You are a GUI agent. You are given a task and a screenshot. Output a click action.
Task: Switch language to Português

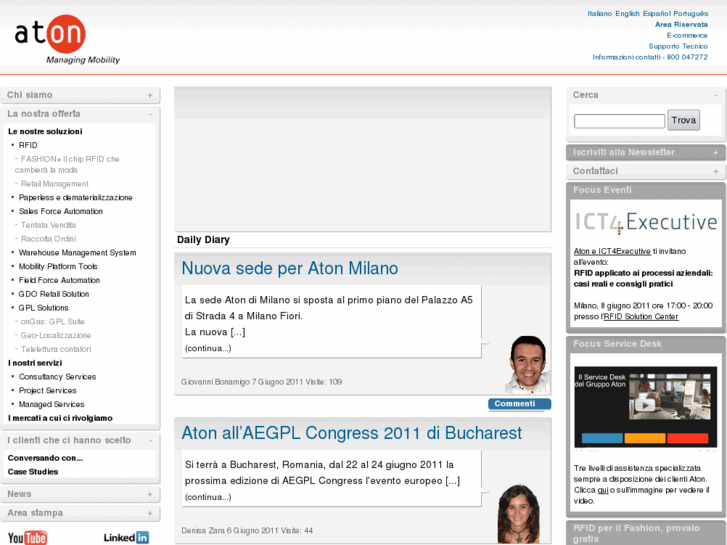pos(690,13)
